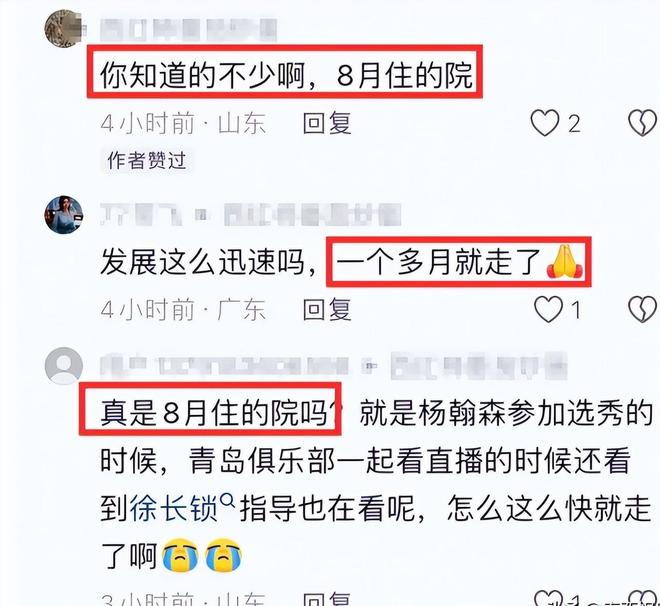Tap search icon next to 徐长锁
Screen dimensions: 660x606
pyautogui.click(x=228, y=500)
